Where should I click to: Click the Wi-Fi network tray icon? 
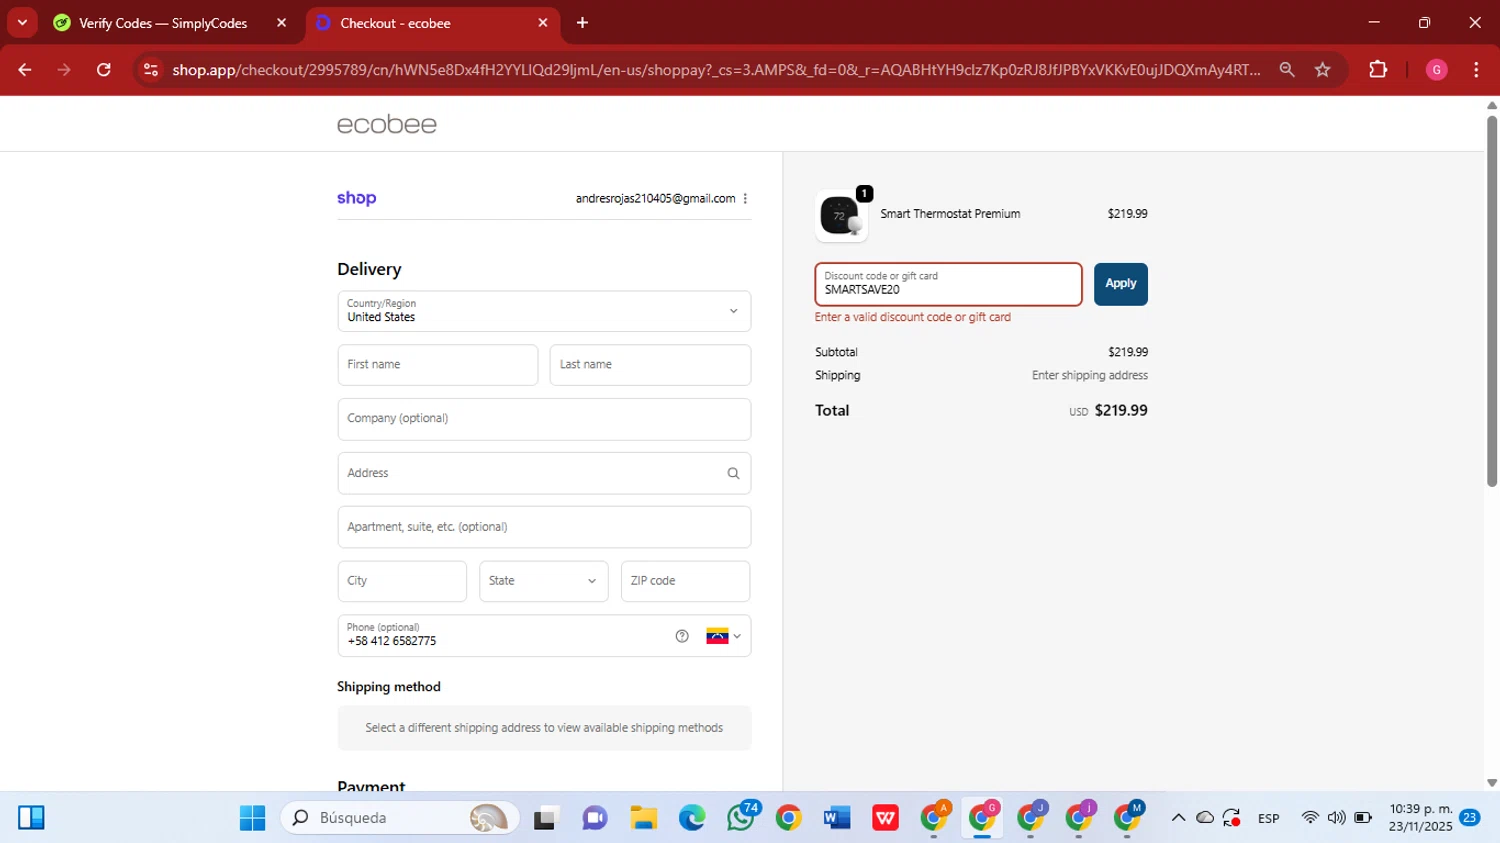pos(1310,818)
